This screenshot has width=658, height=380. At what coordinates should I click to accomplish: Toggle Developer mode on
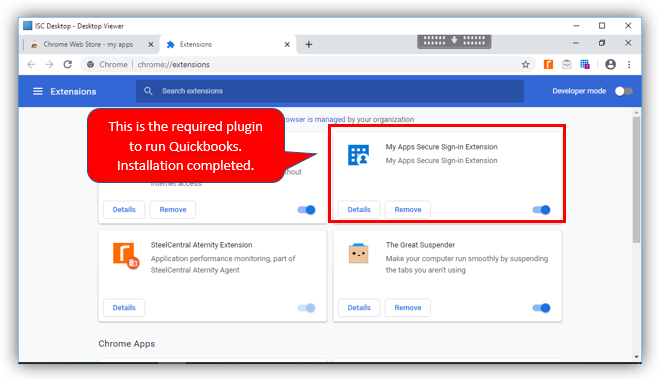coord(624,91)
